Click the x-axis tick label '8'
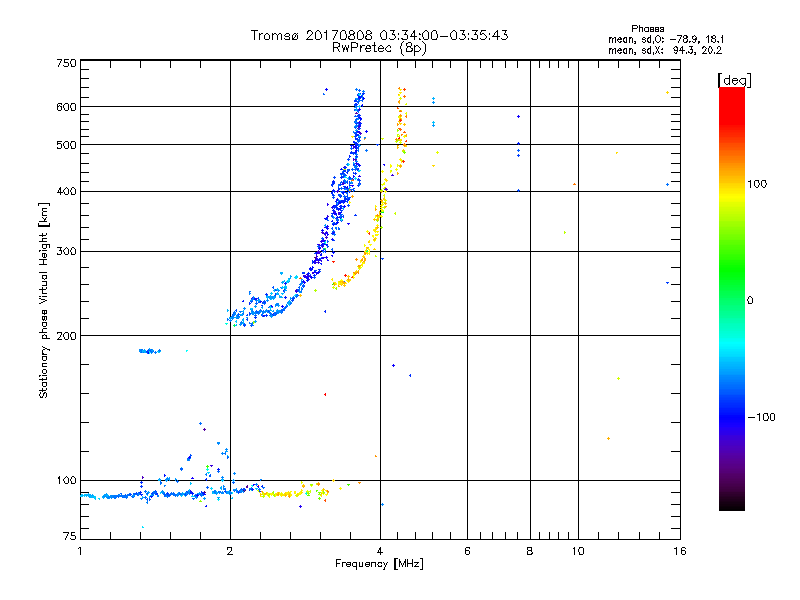The height and width of the screenshot is (600, 800). 530,551
